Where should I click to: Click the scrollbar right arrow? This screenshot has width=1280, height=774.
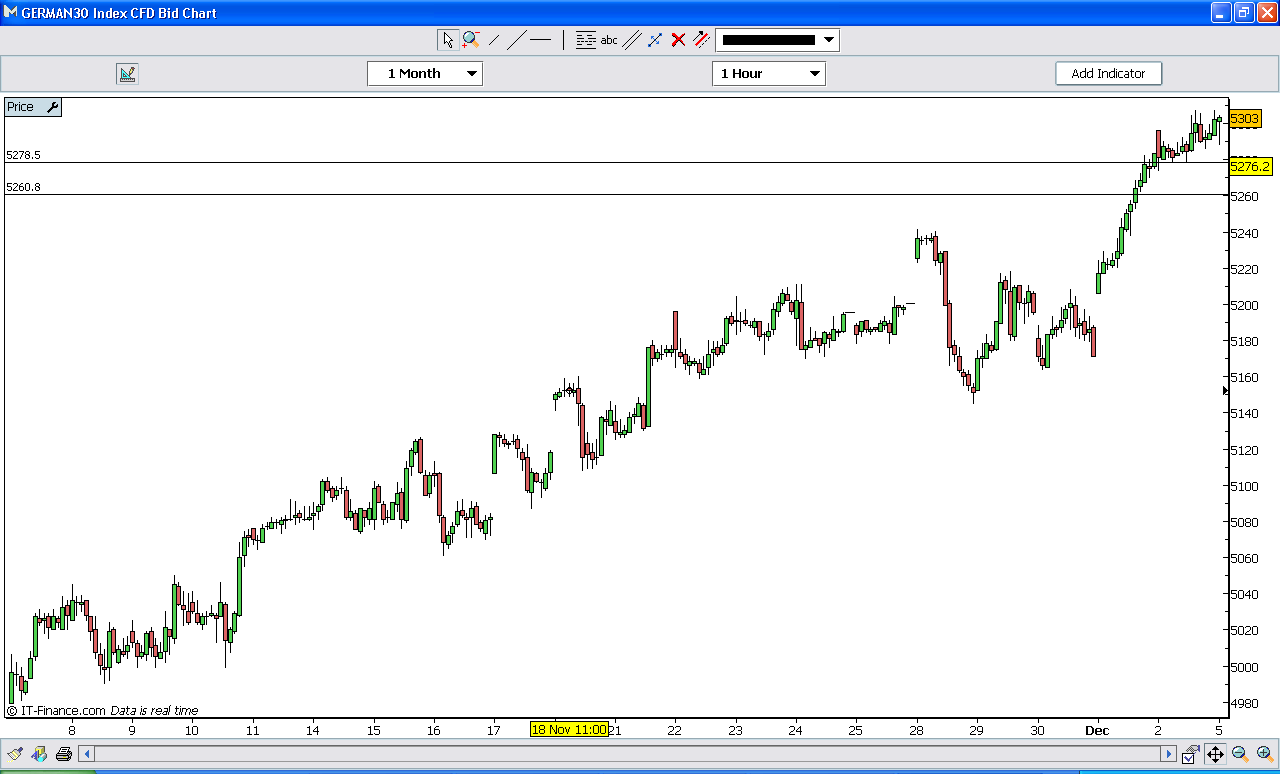coord(1168,754)
